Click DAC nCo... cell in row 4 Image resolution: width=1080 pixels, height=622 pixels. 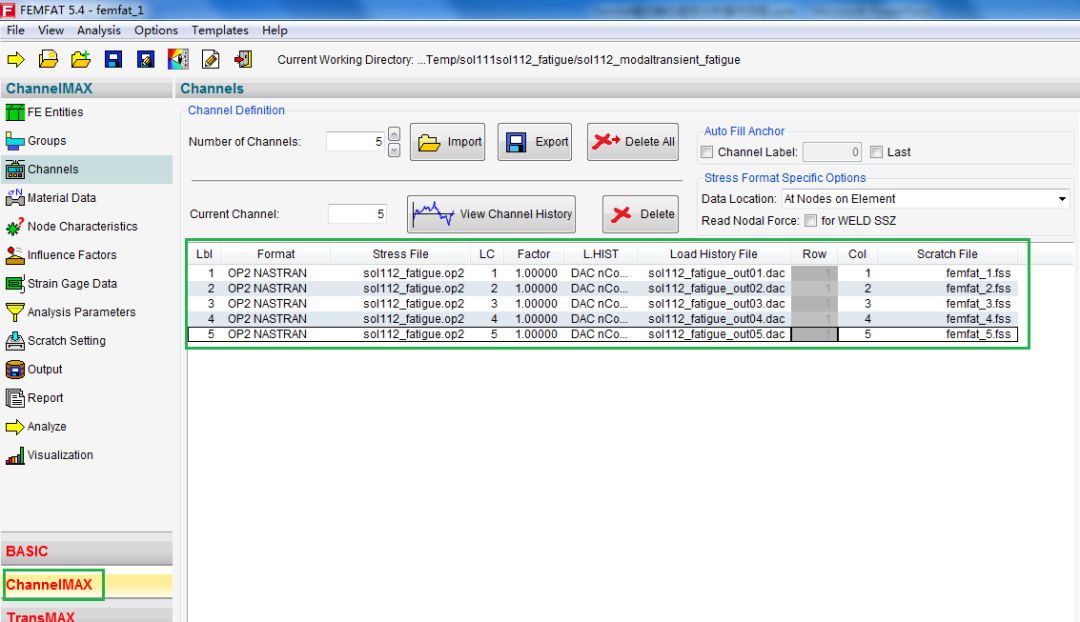[599, 319]
